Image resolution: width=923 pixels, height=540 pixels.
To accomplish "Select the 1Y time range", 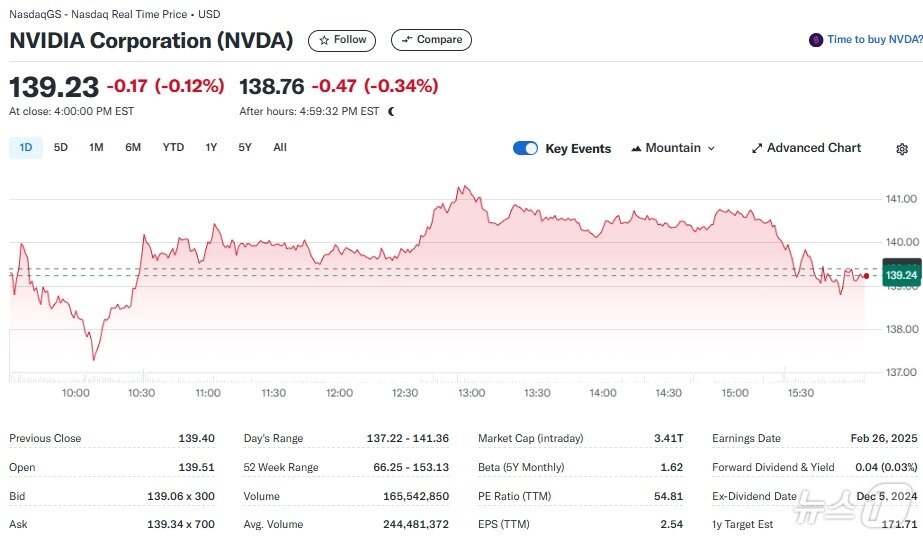I will click(211, 148).
